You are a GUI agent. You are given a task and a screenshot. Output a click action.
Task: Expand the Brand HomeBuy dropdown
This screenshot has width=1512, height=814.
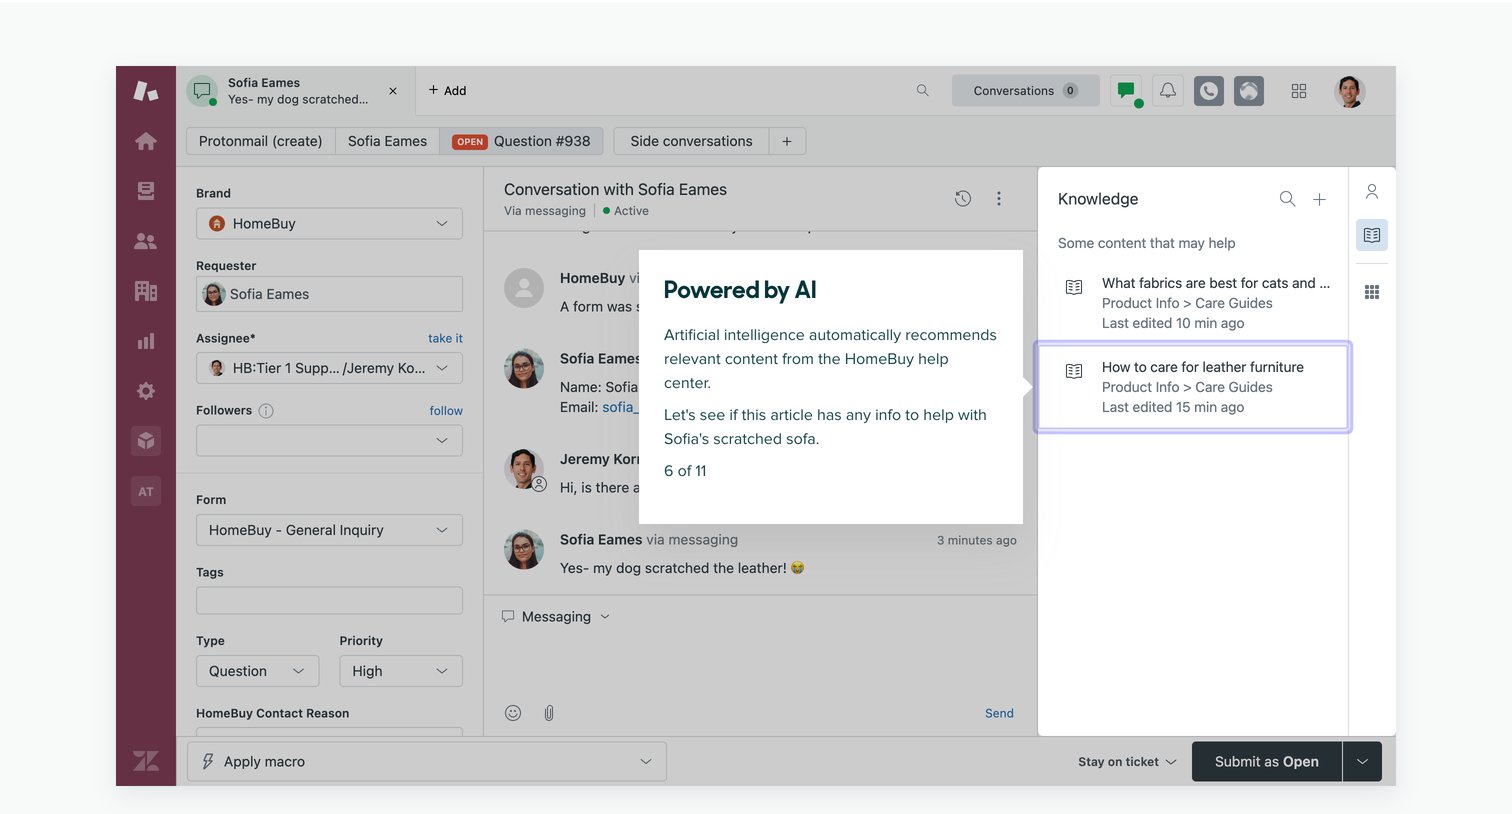click(329, 223)
